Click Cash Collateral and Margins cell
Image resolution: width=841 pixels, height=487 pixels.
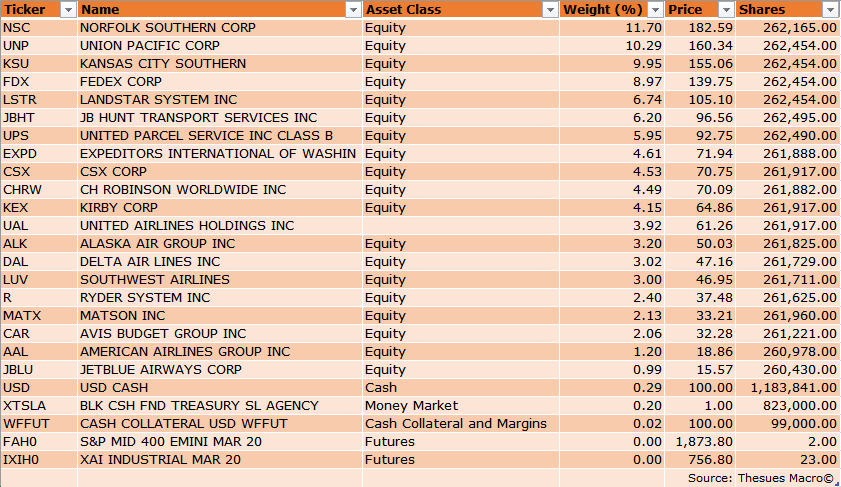point(461,424)
